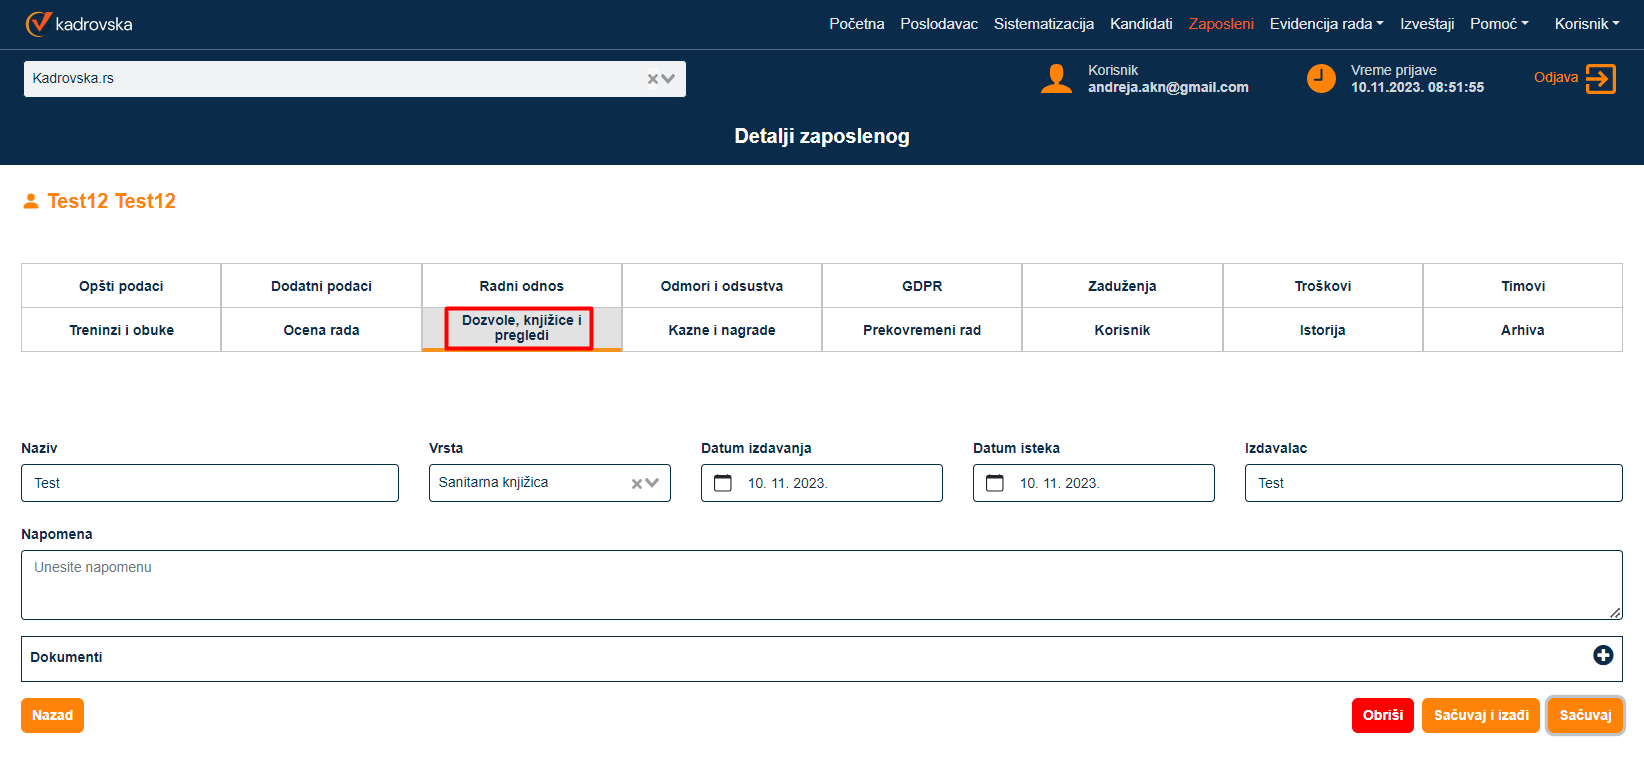Open the Evidencija rada menu
This screenshot has width=1644, height=758.
[1326, 24]
